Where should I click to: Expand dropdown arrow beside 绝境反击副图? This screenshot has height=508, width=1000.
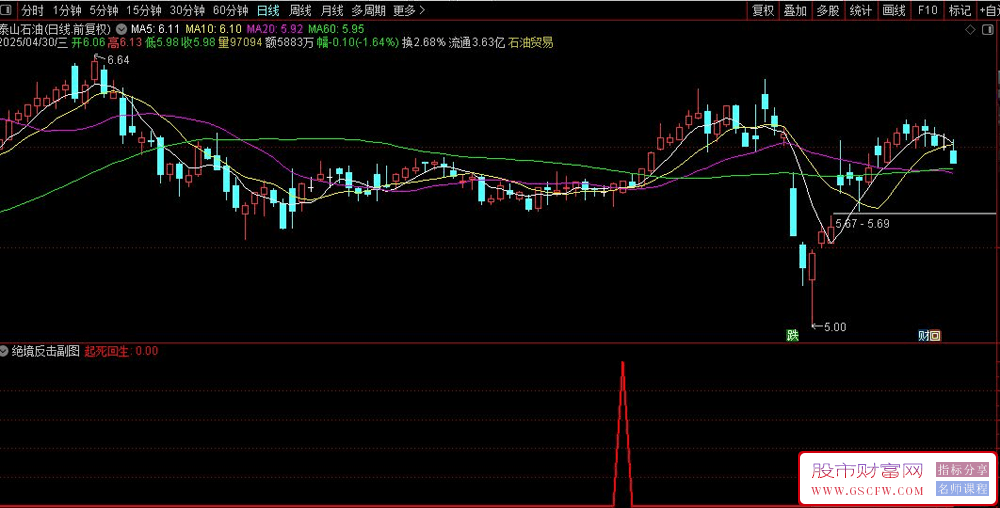[4, 351]
